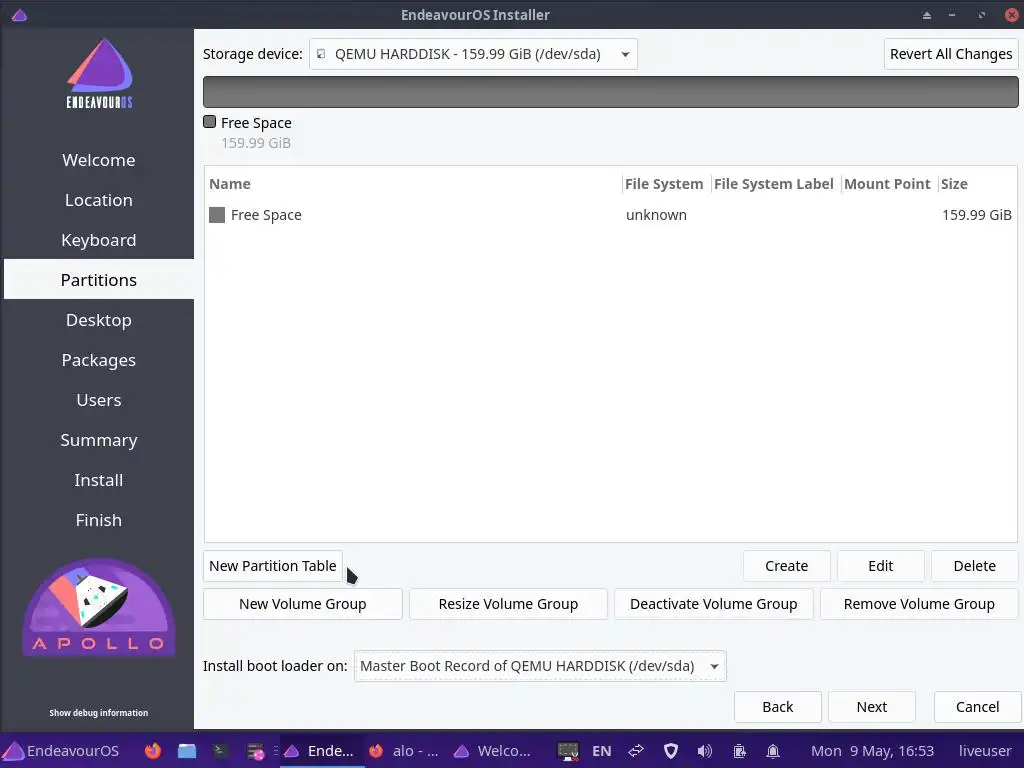
Task: Select Summary step in sidebar
Action: (99, 440)
